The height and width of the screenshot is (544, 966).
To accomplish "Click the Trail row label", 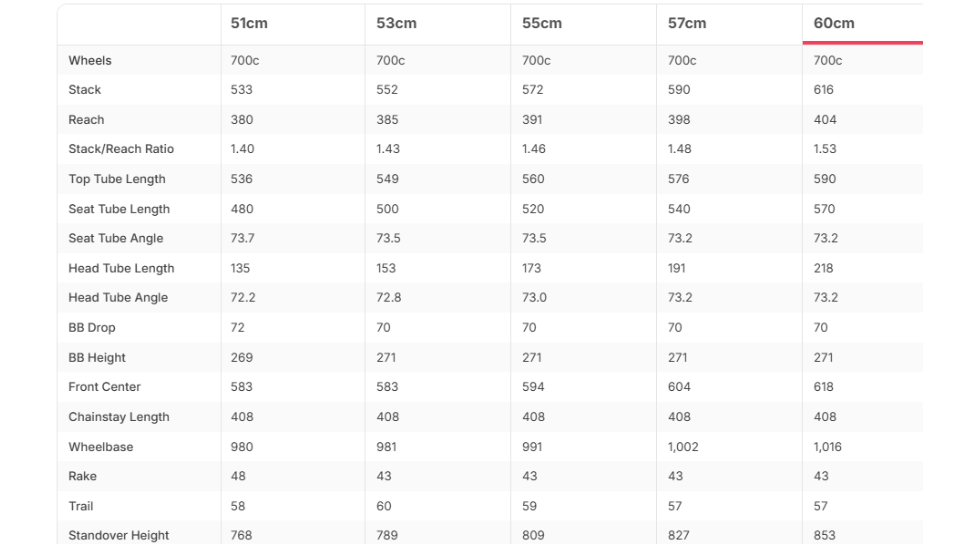I will 81,506.
